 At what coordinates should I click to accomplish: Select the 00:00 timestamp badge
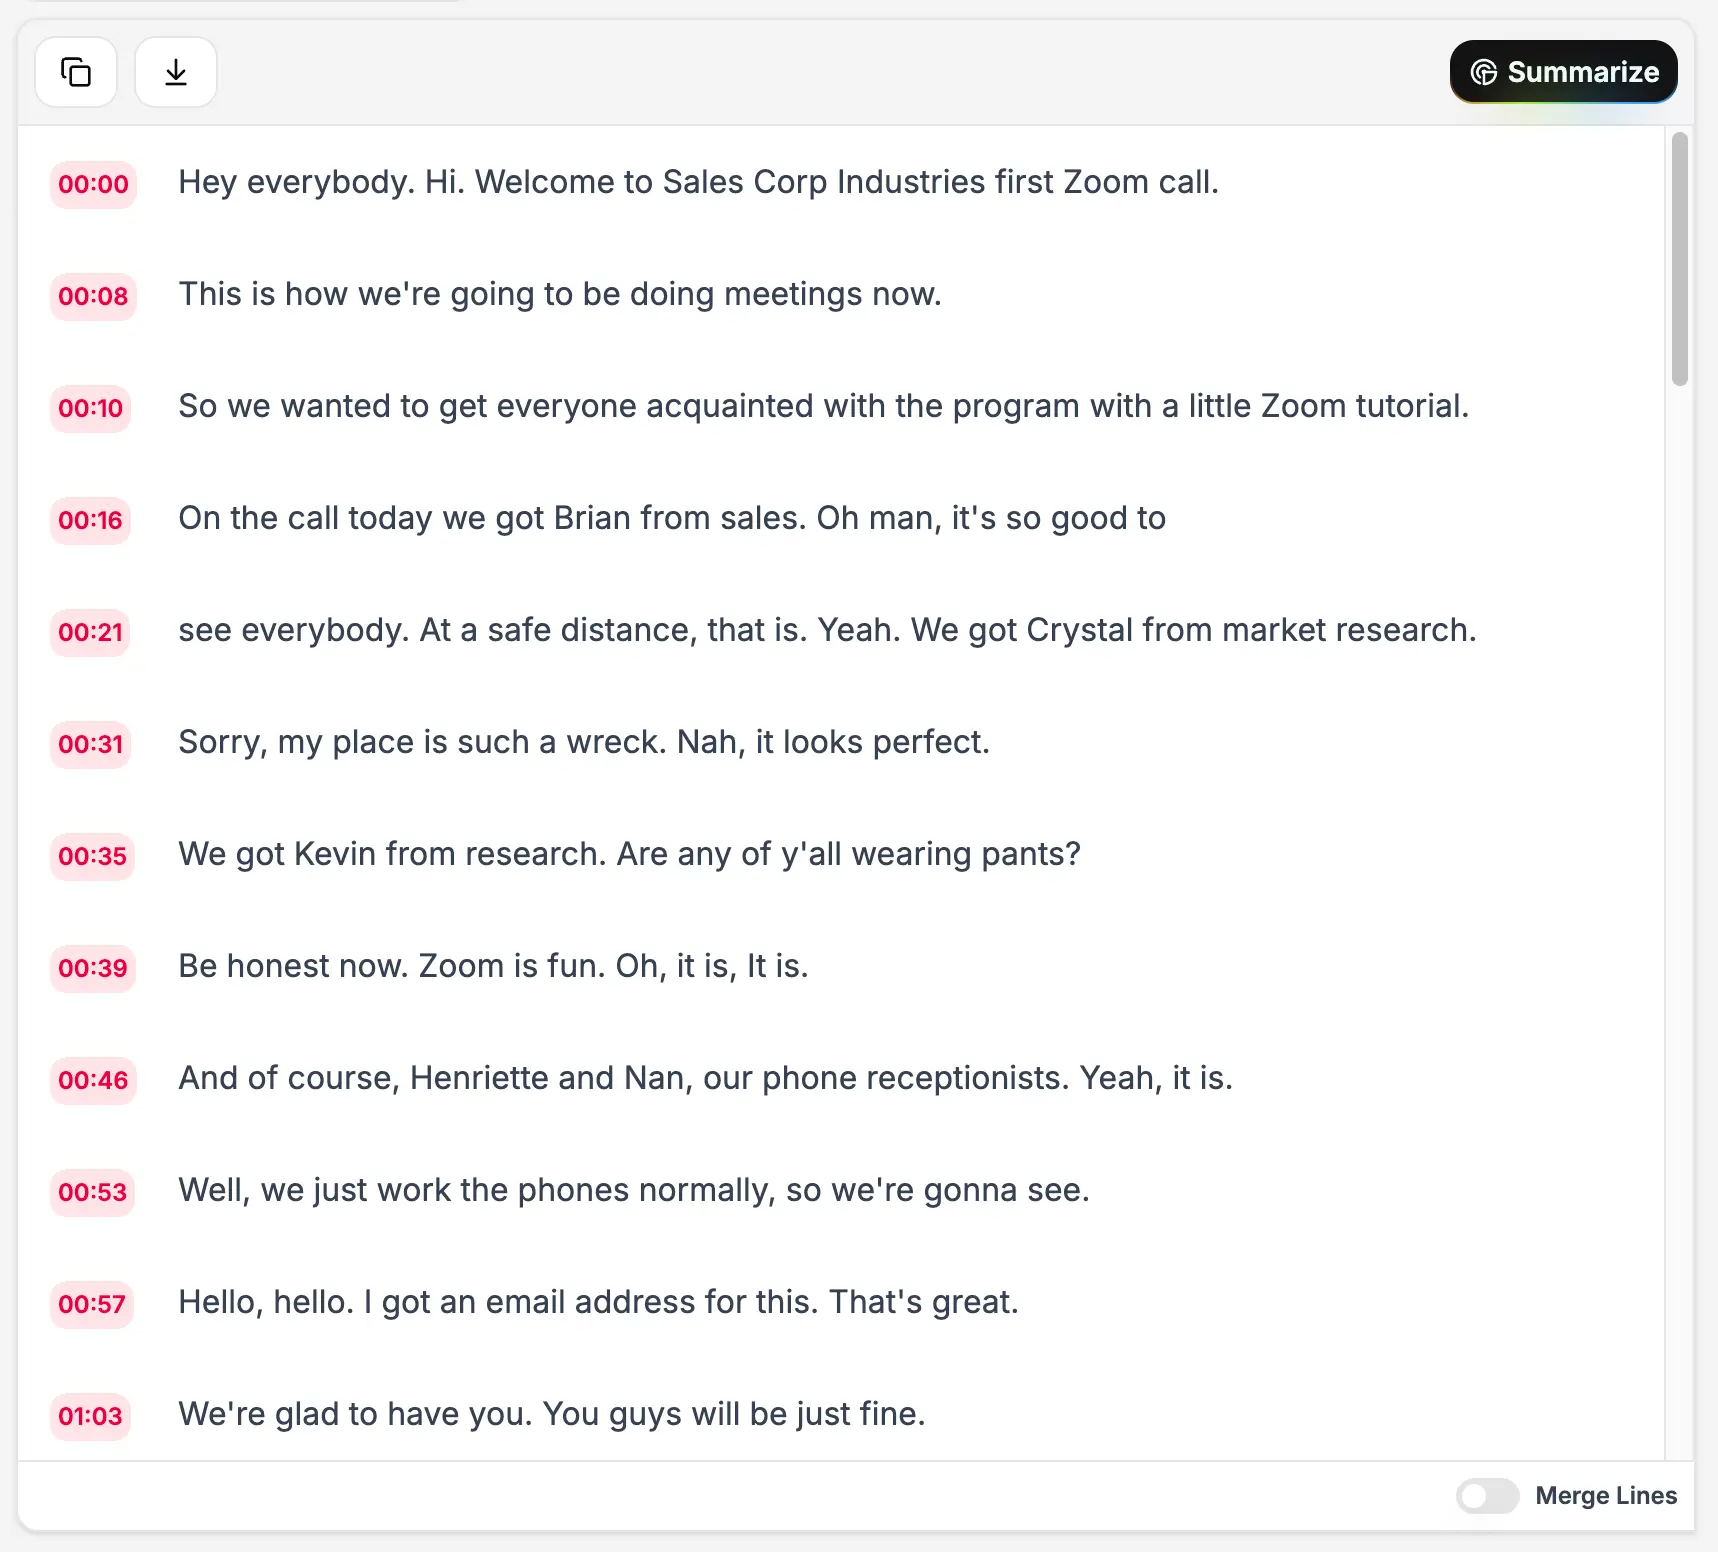[92, 184]
